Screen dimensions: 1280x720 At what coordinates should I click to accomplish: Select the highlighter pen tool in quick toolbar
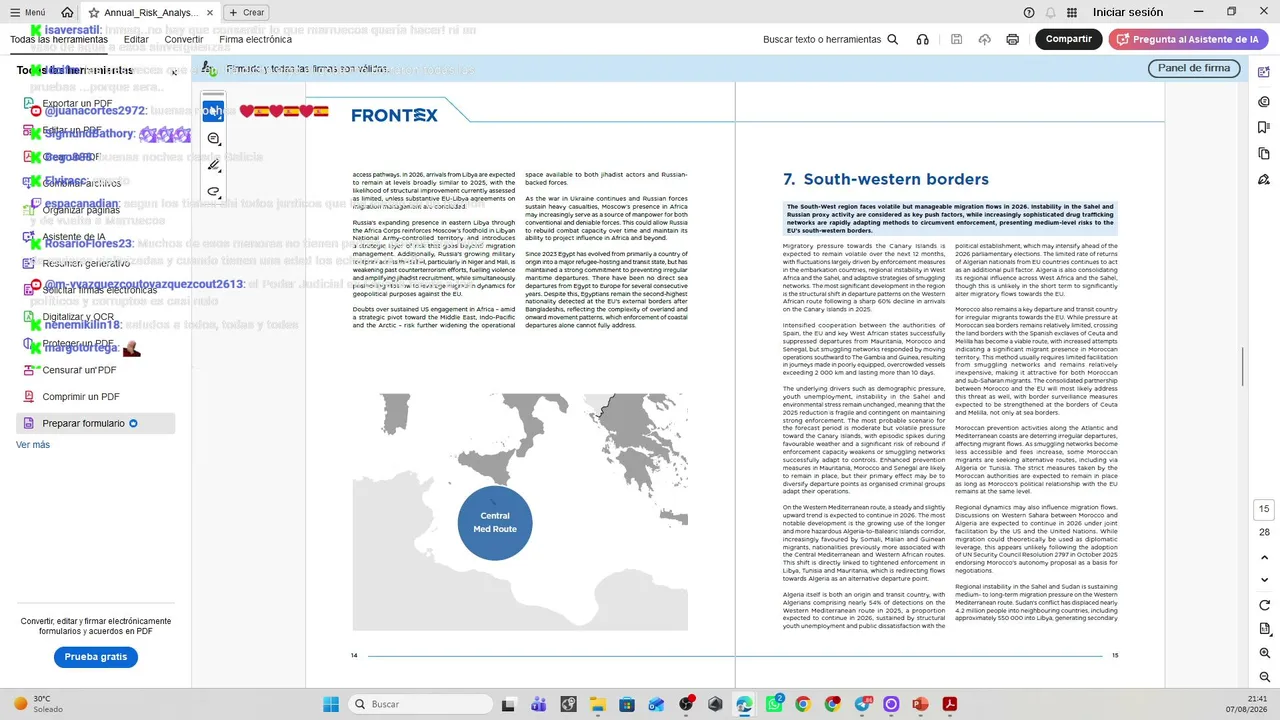click(x=213, y=165)
